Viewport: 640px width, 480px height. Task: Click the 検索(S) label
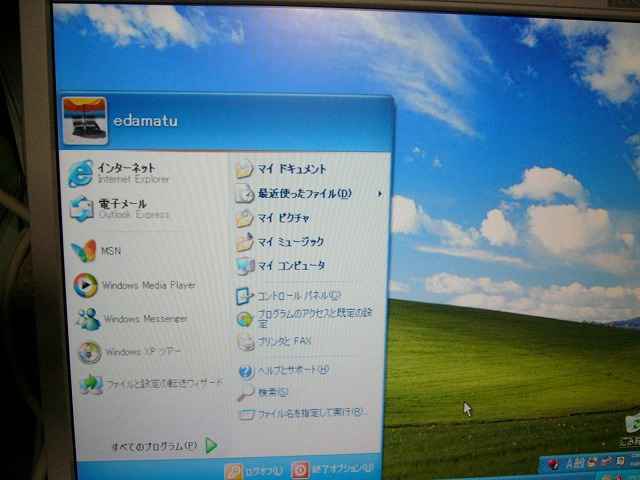[x=273, y=392]
